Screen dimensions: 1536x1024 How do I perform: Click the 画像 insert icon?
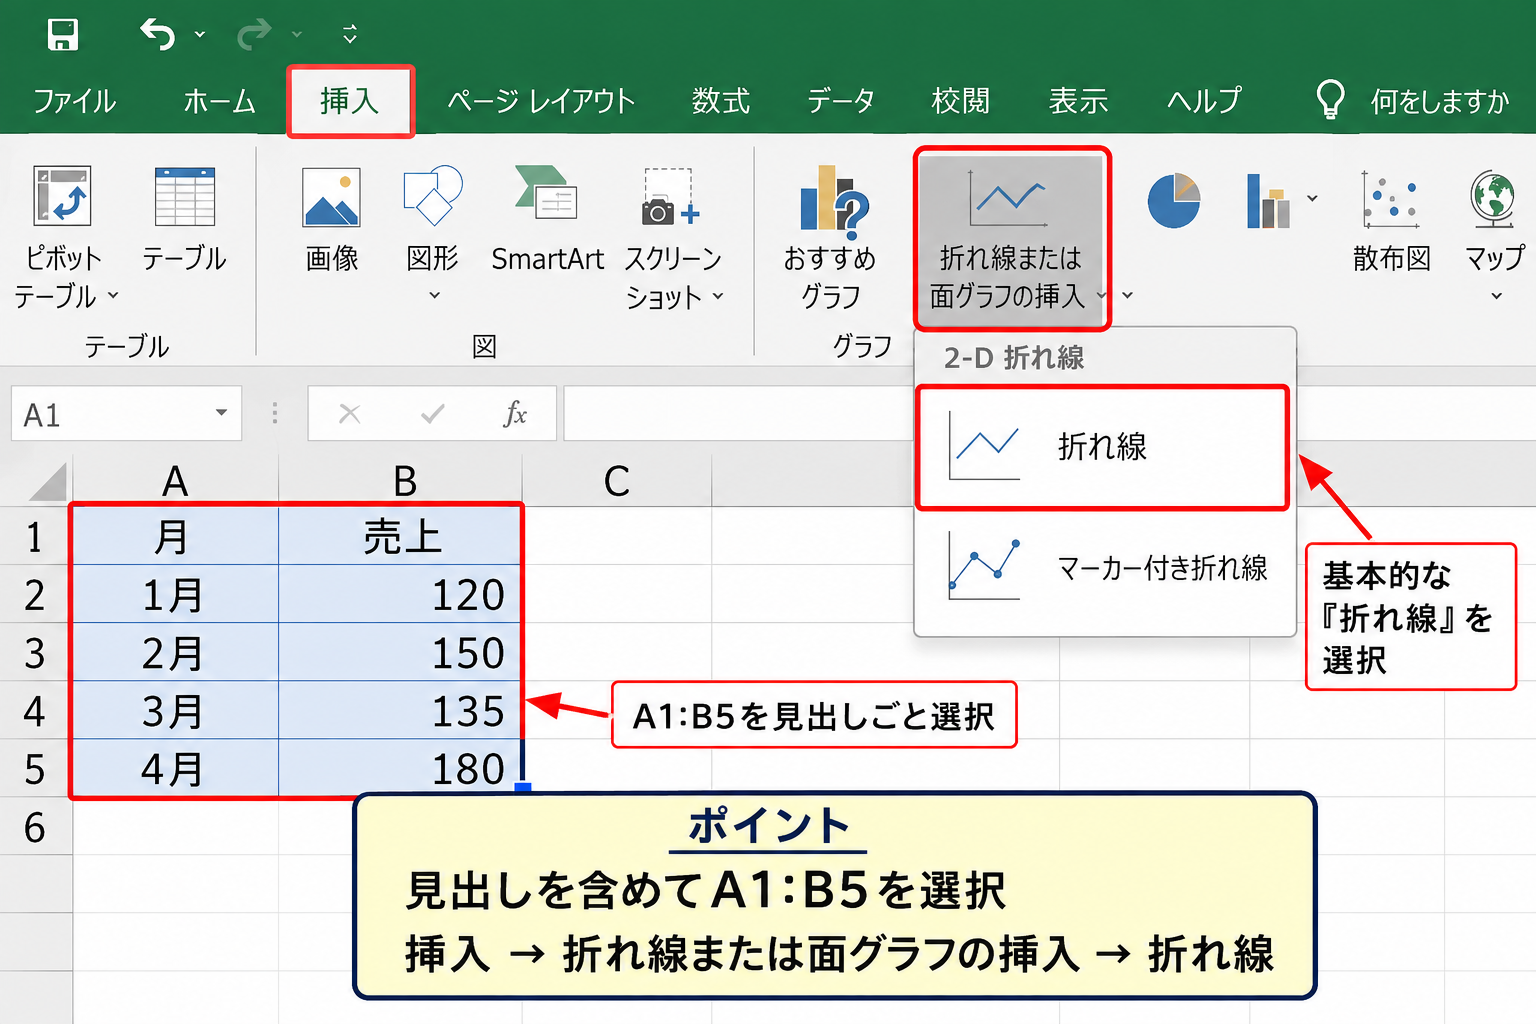coord(332,197)
